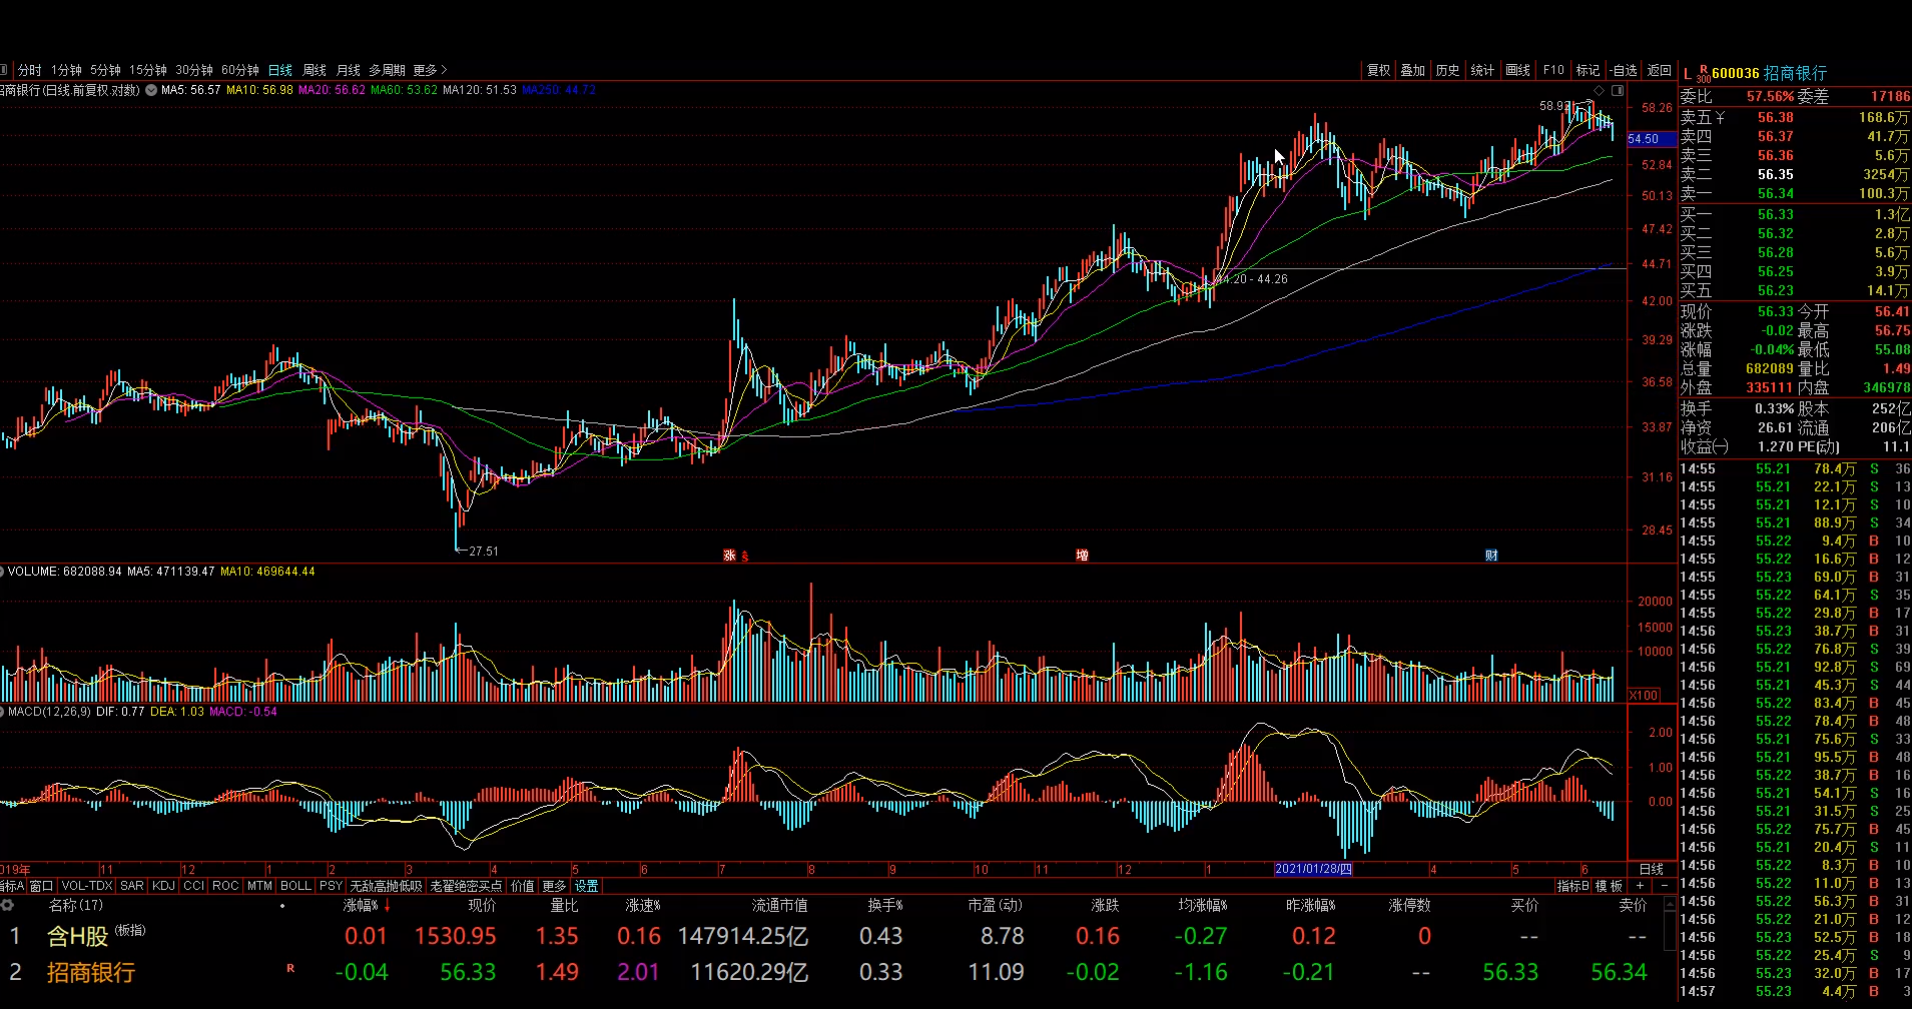Select the BOLL indicator tab
1912x1009 pixels.
(296, 886)
